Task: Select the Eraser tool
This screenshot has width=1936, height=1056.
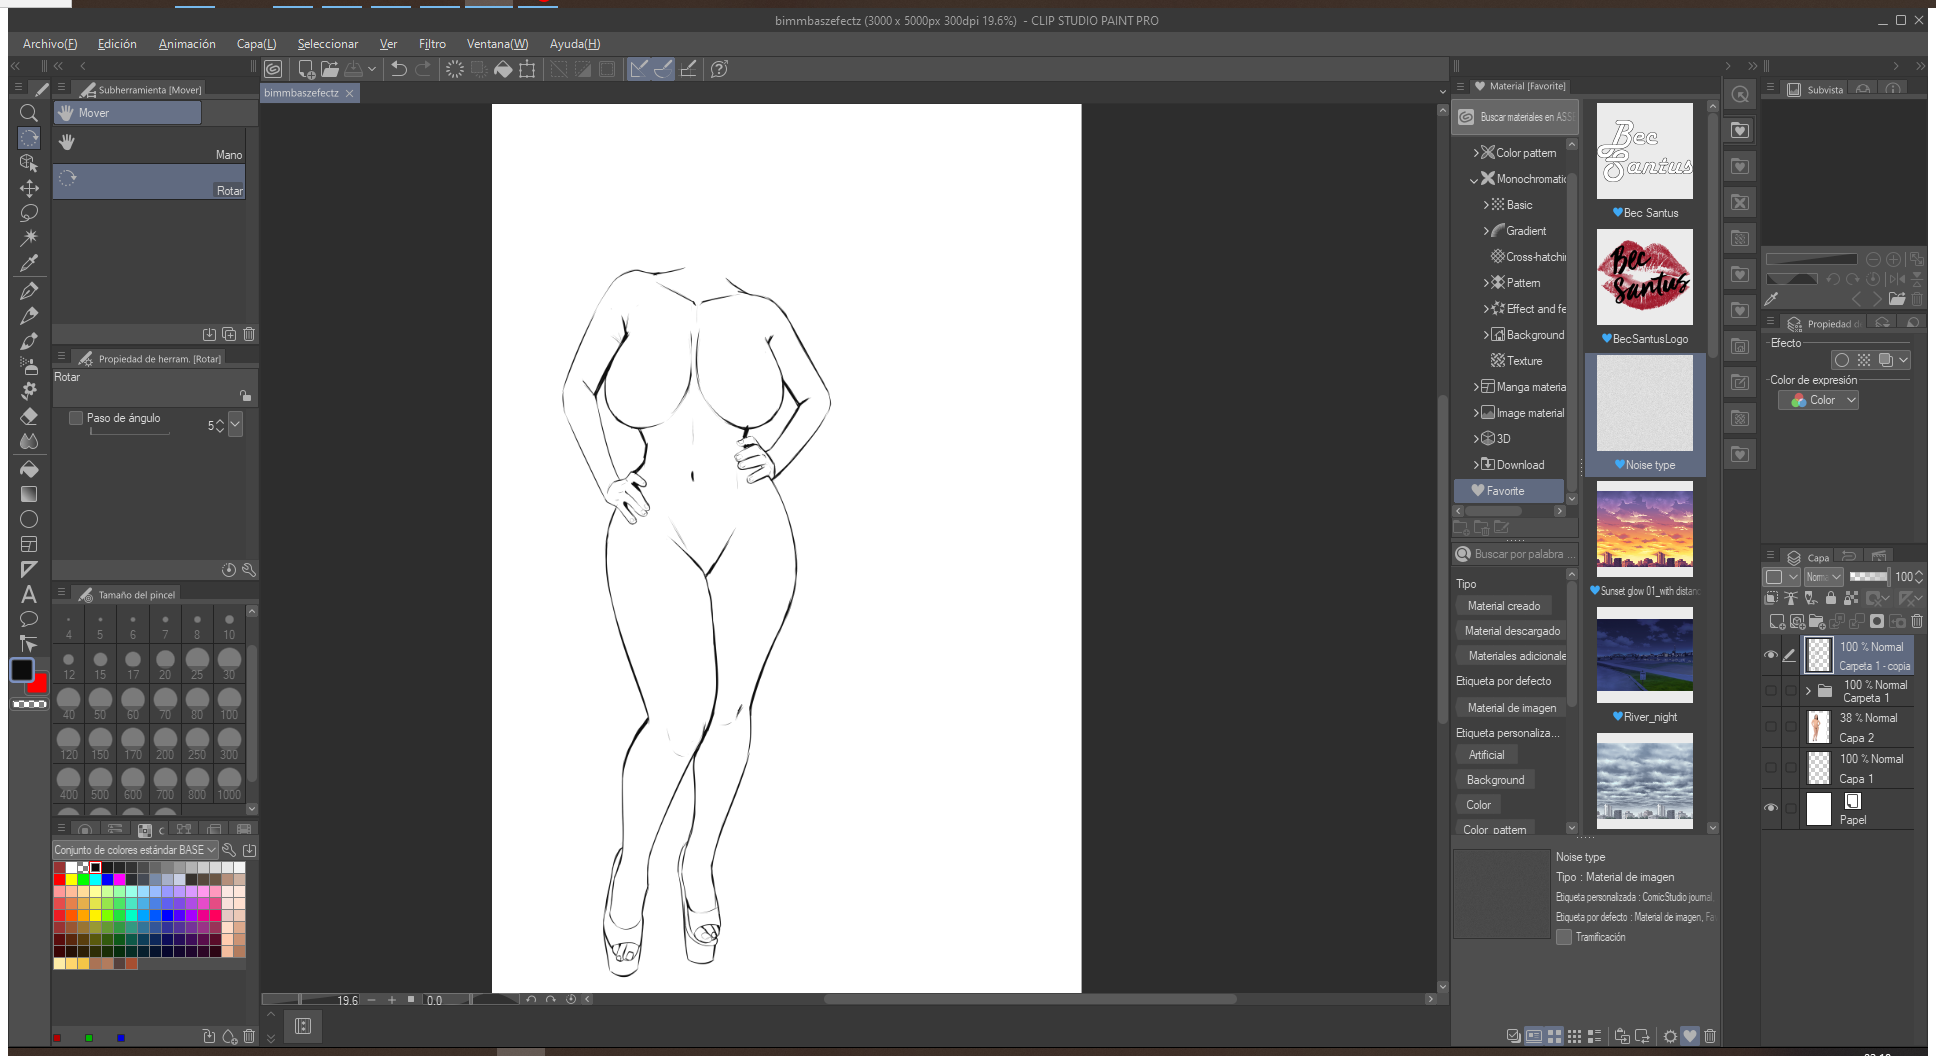Action: click(29, 416)
